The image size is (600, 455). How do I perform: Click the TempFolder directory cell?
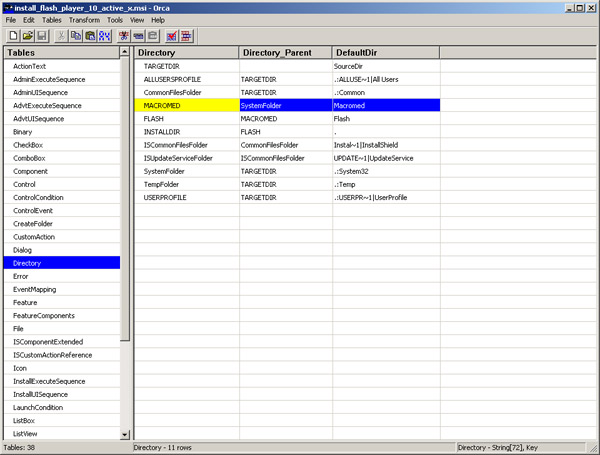coord(187,184)
